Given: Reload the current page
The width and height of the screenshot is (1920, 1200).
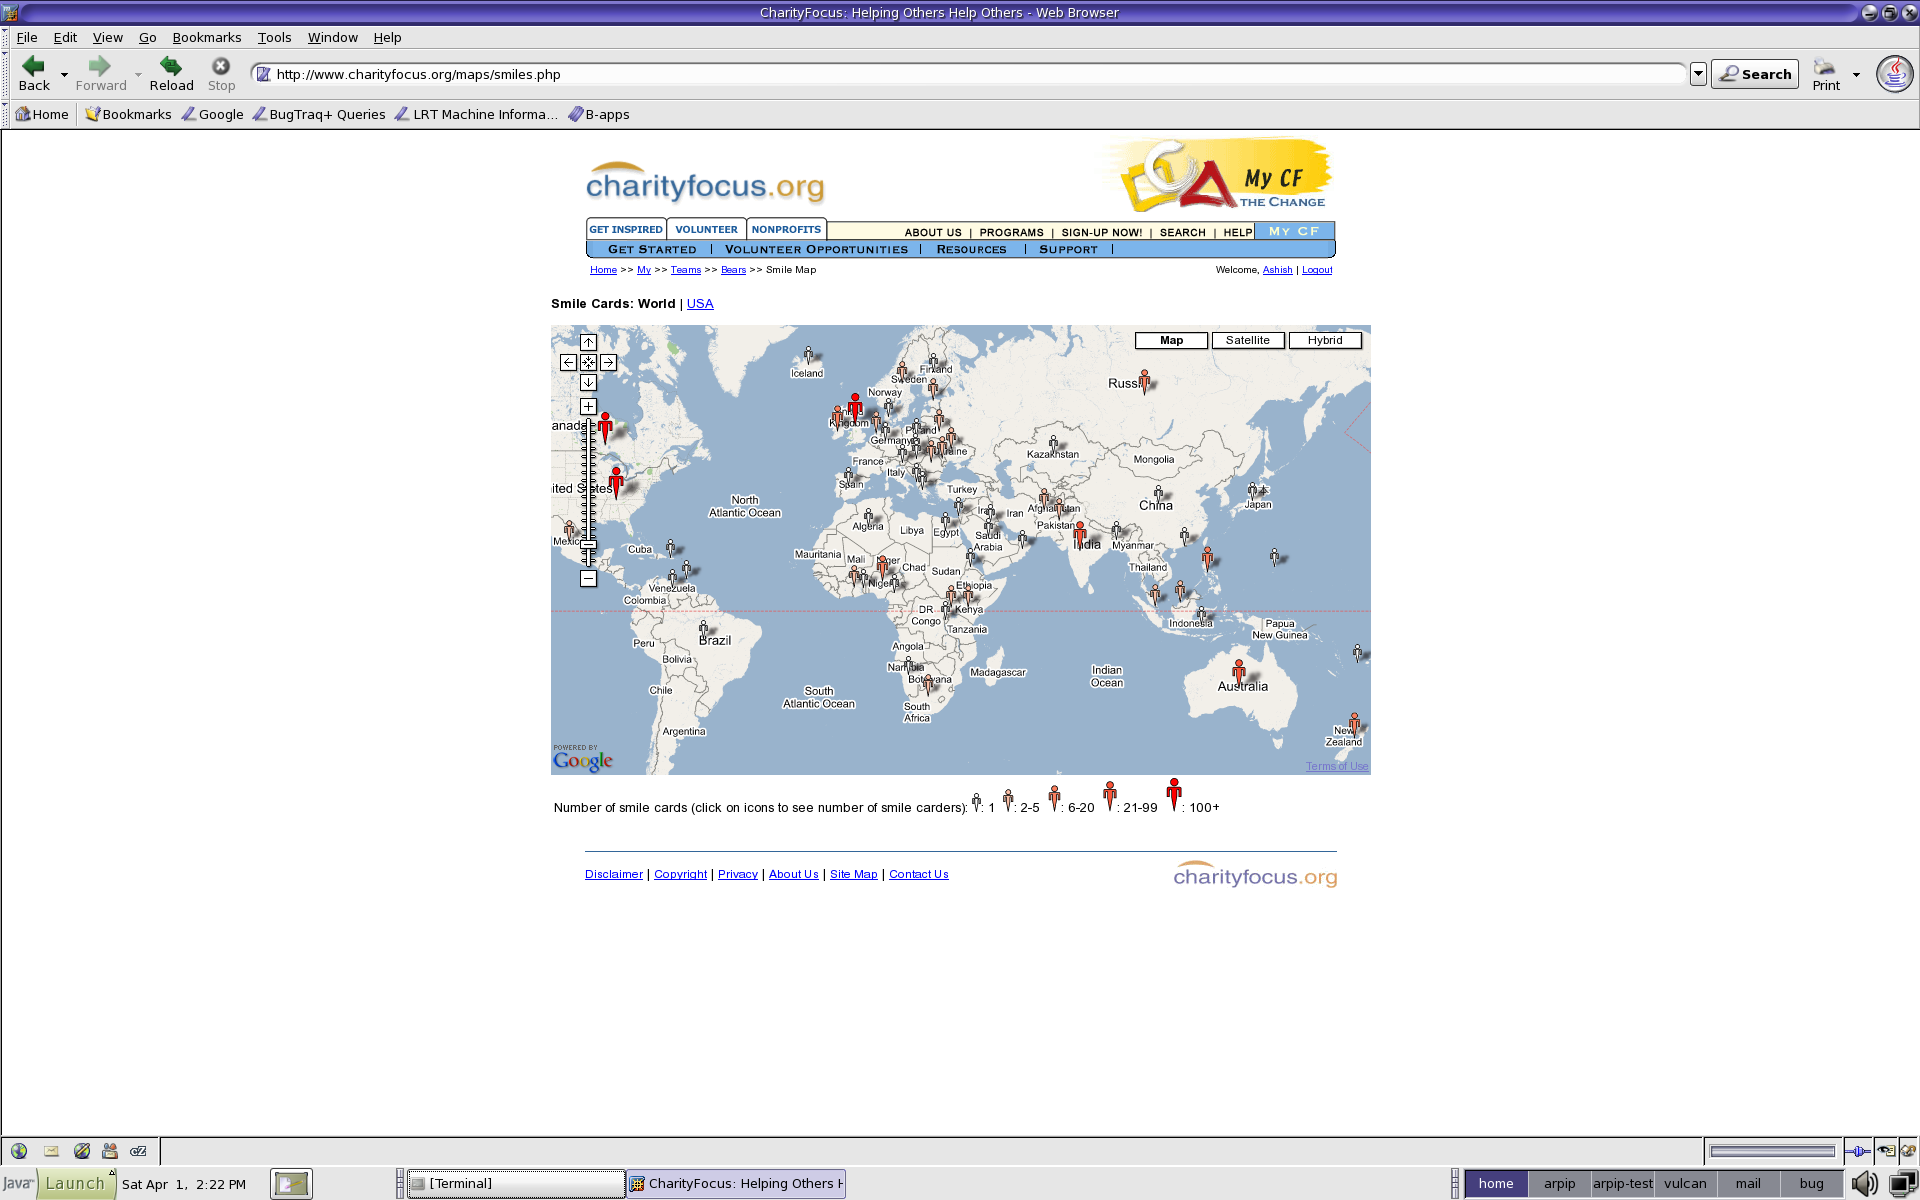Looking at the screenshot, I should click(171, 73).
